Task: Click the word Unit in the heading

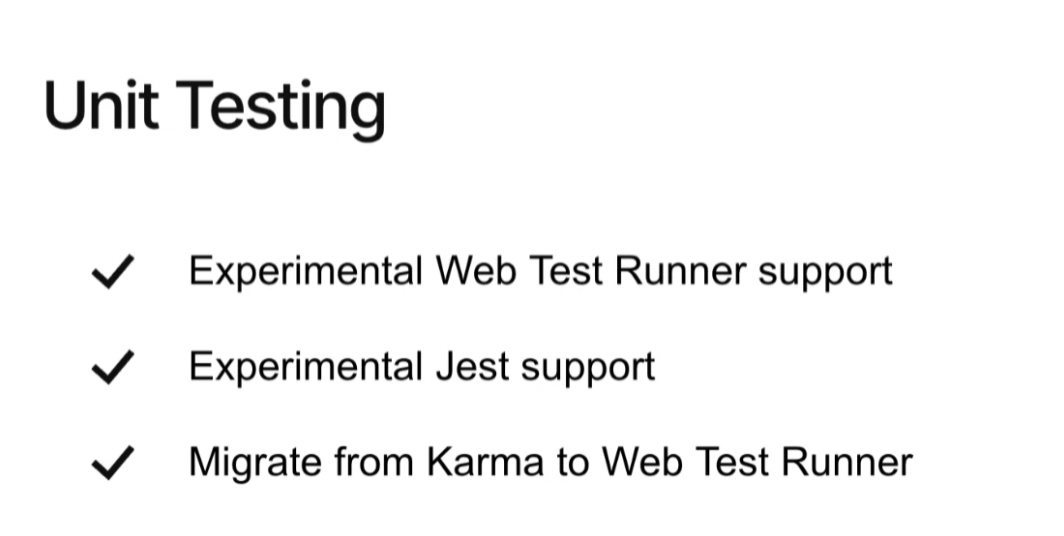Action: (x=102, y=104)
